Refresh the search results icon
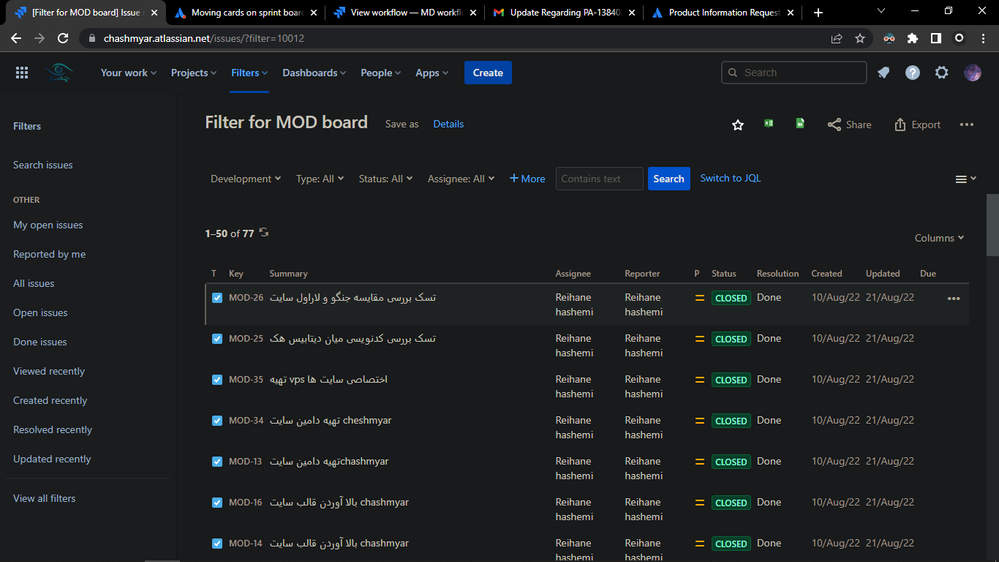This screenshot has width=999, height=562. point(264,233)
